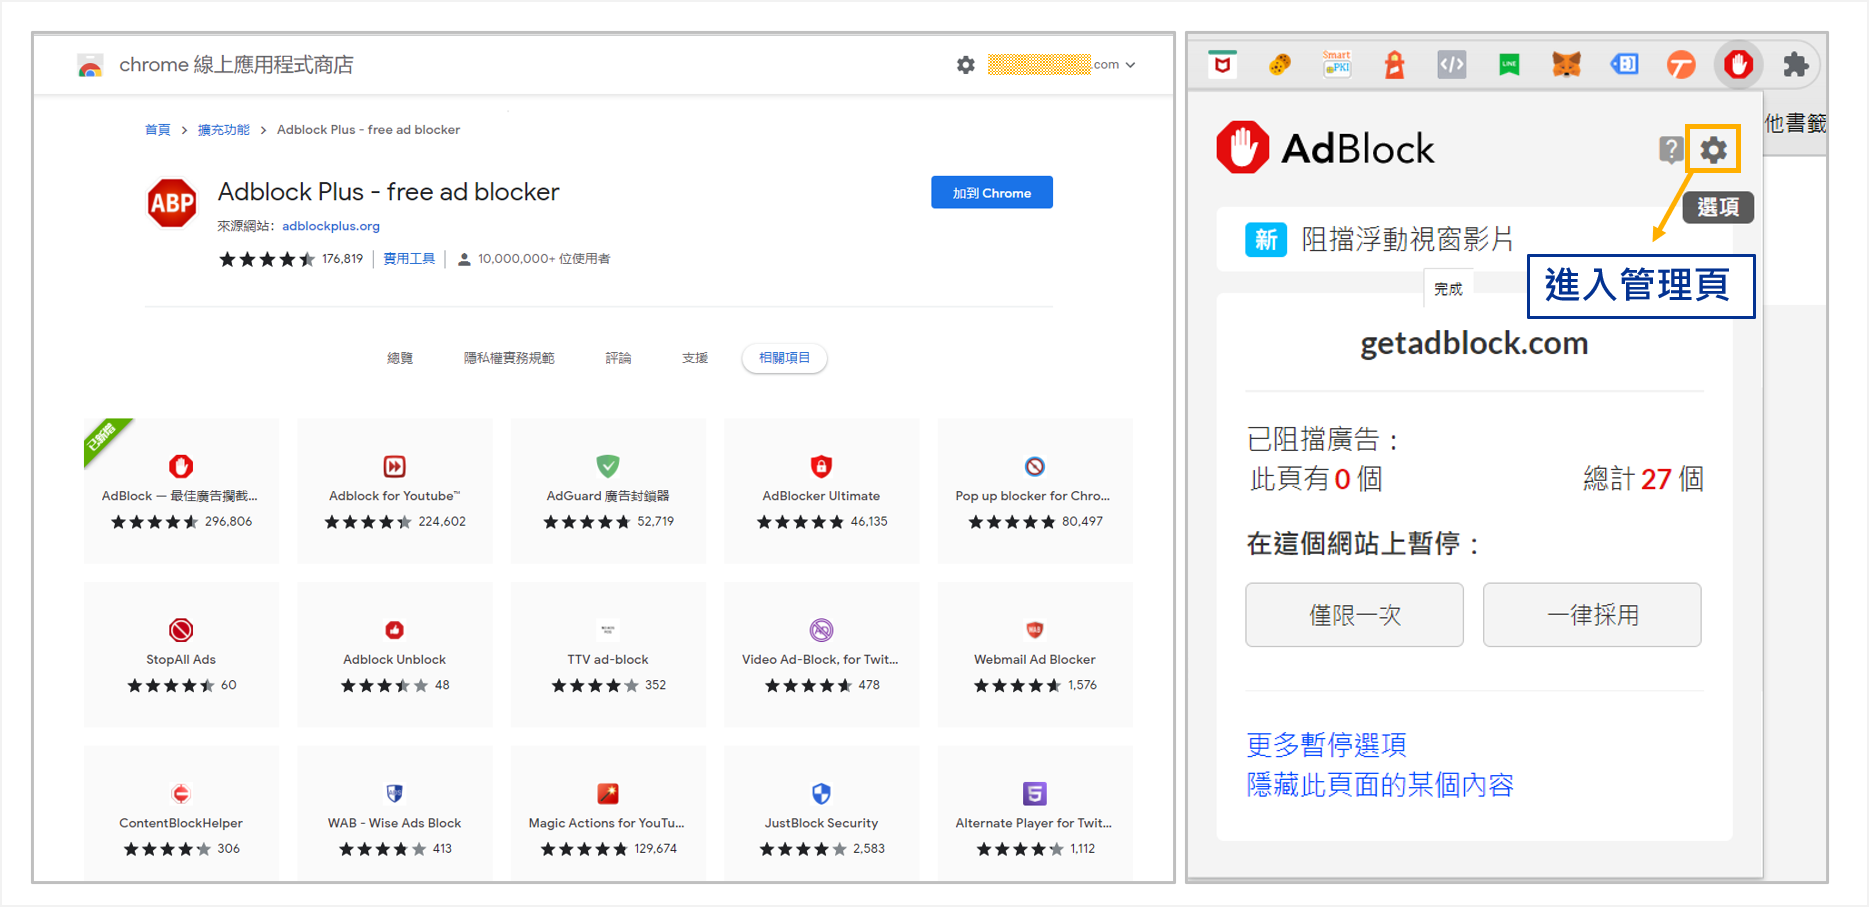This screenshot has width=1869, height=907.
Task: Choose 一律採用 to always pause
Action: pyautogui.click(x=1591, y=615)
